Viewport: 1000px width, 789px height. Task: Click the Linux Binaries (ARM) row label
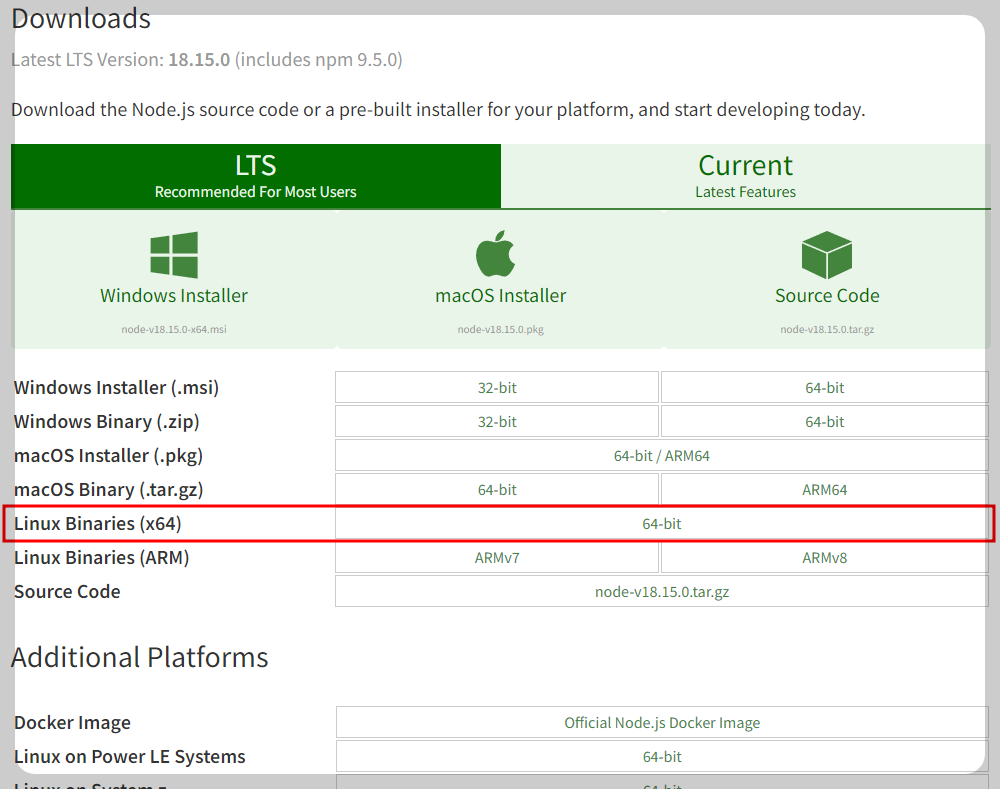point(101,557)
